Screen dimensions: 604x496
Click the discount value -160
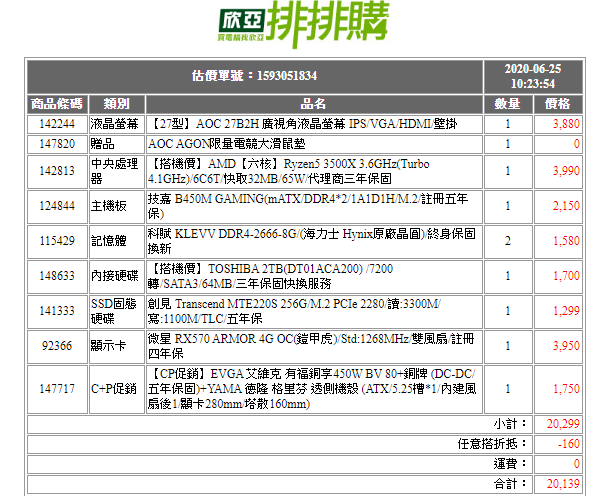(558, 444)
